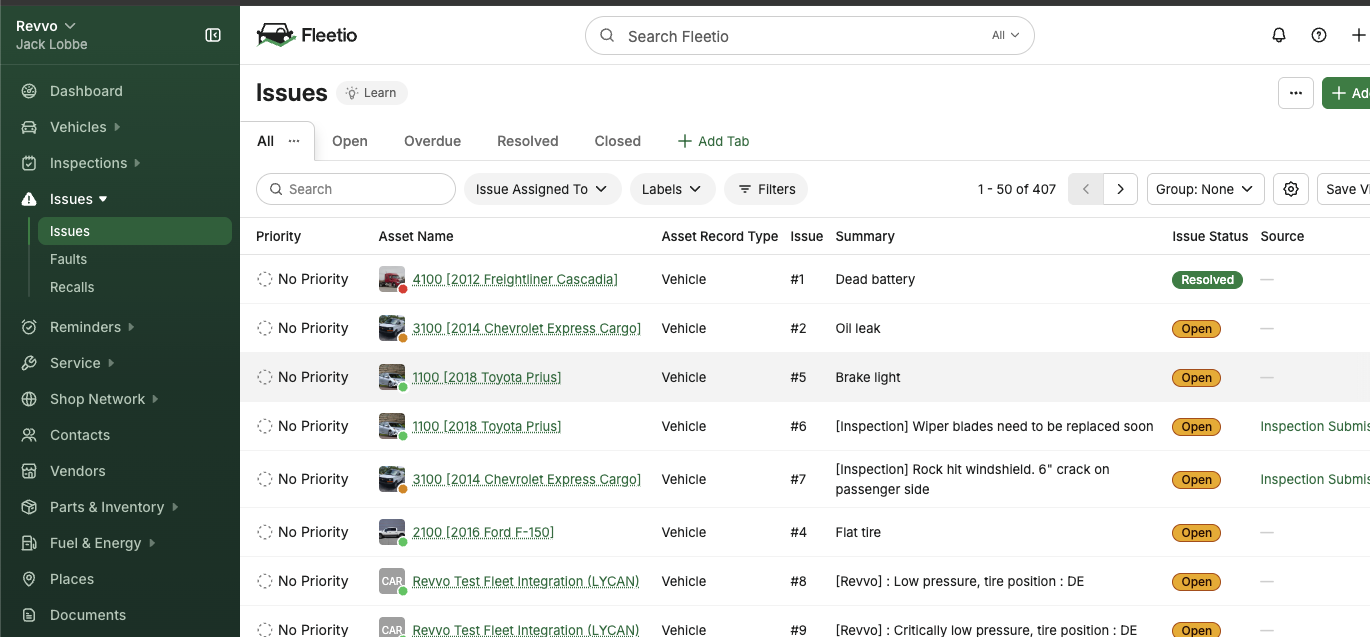This screenshot has width=1370, height=637.
Task: Go to next page of issues
Action: click(1120, 189)
